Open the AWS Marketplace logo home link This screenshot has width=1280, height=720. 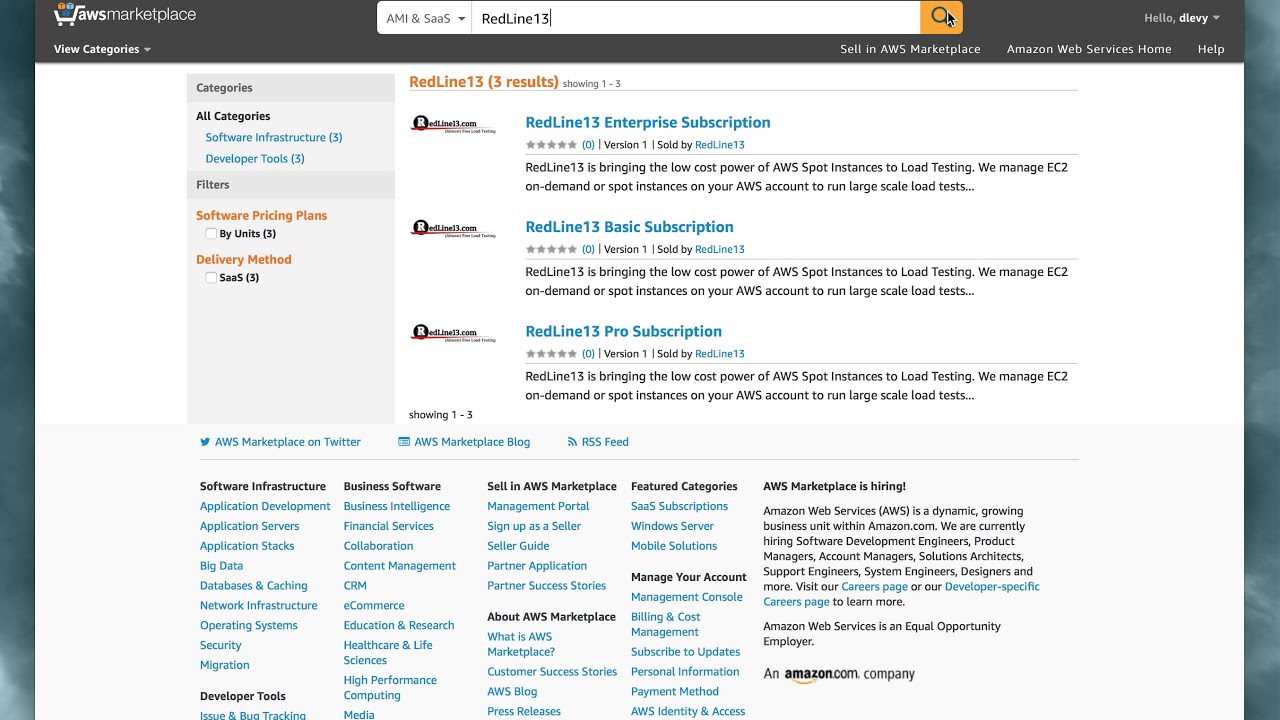125,15
